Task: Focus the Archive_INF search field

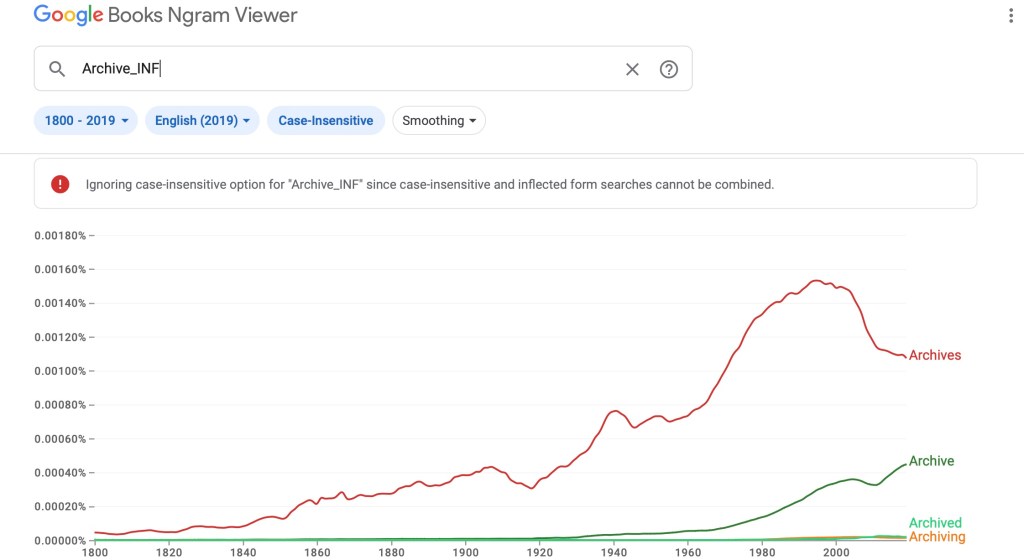Action: coord(340,69)
